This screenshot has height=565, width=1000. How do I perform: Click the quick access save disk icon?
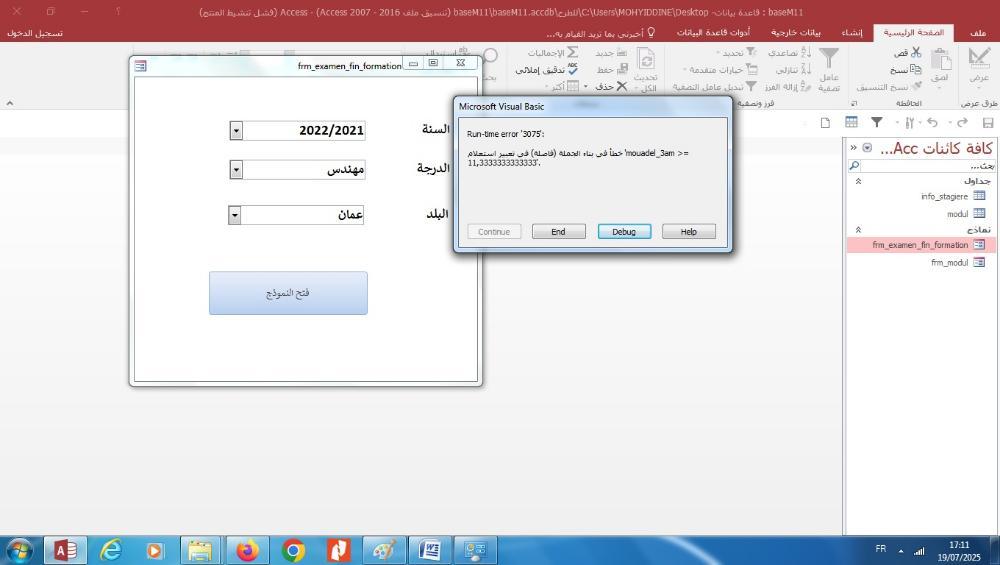point(988,122)
